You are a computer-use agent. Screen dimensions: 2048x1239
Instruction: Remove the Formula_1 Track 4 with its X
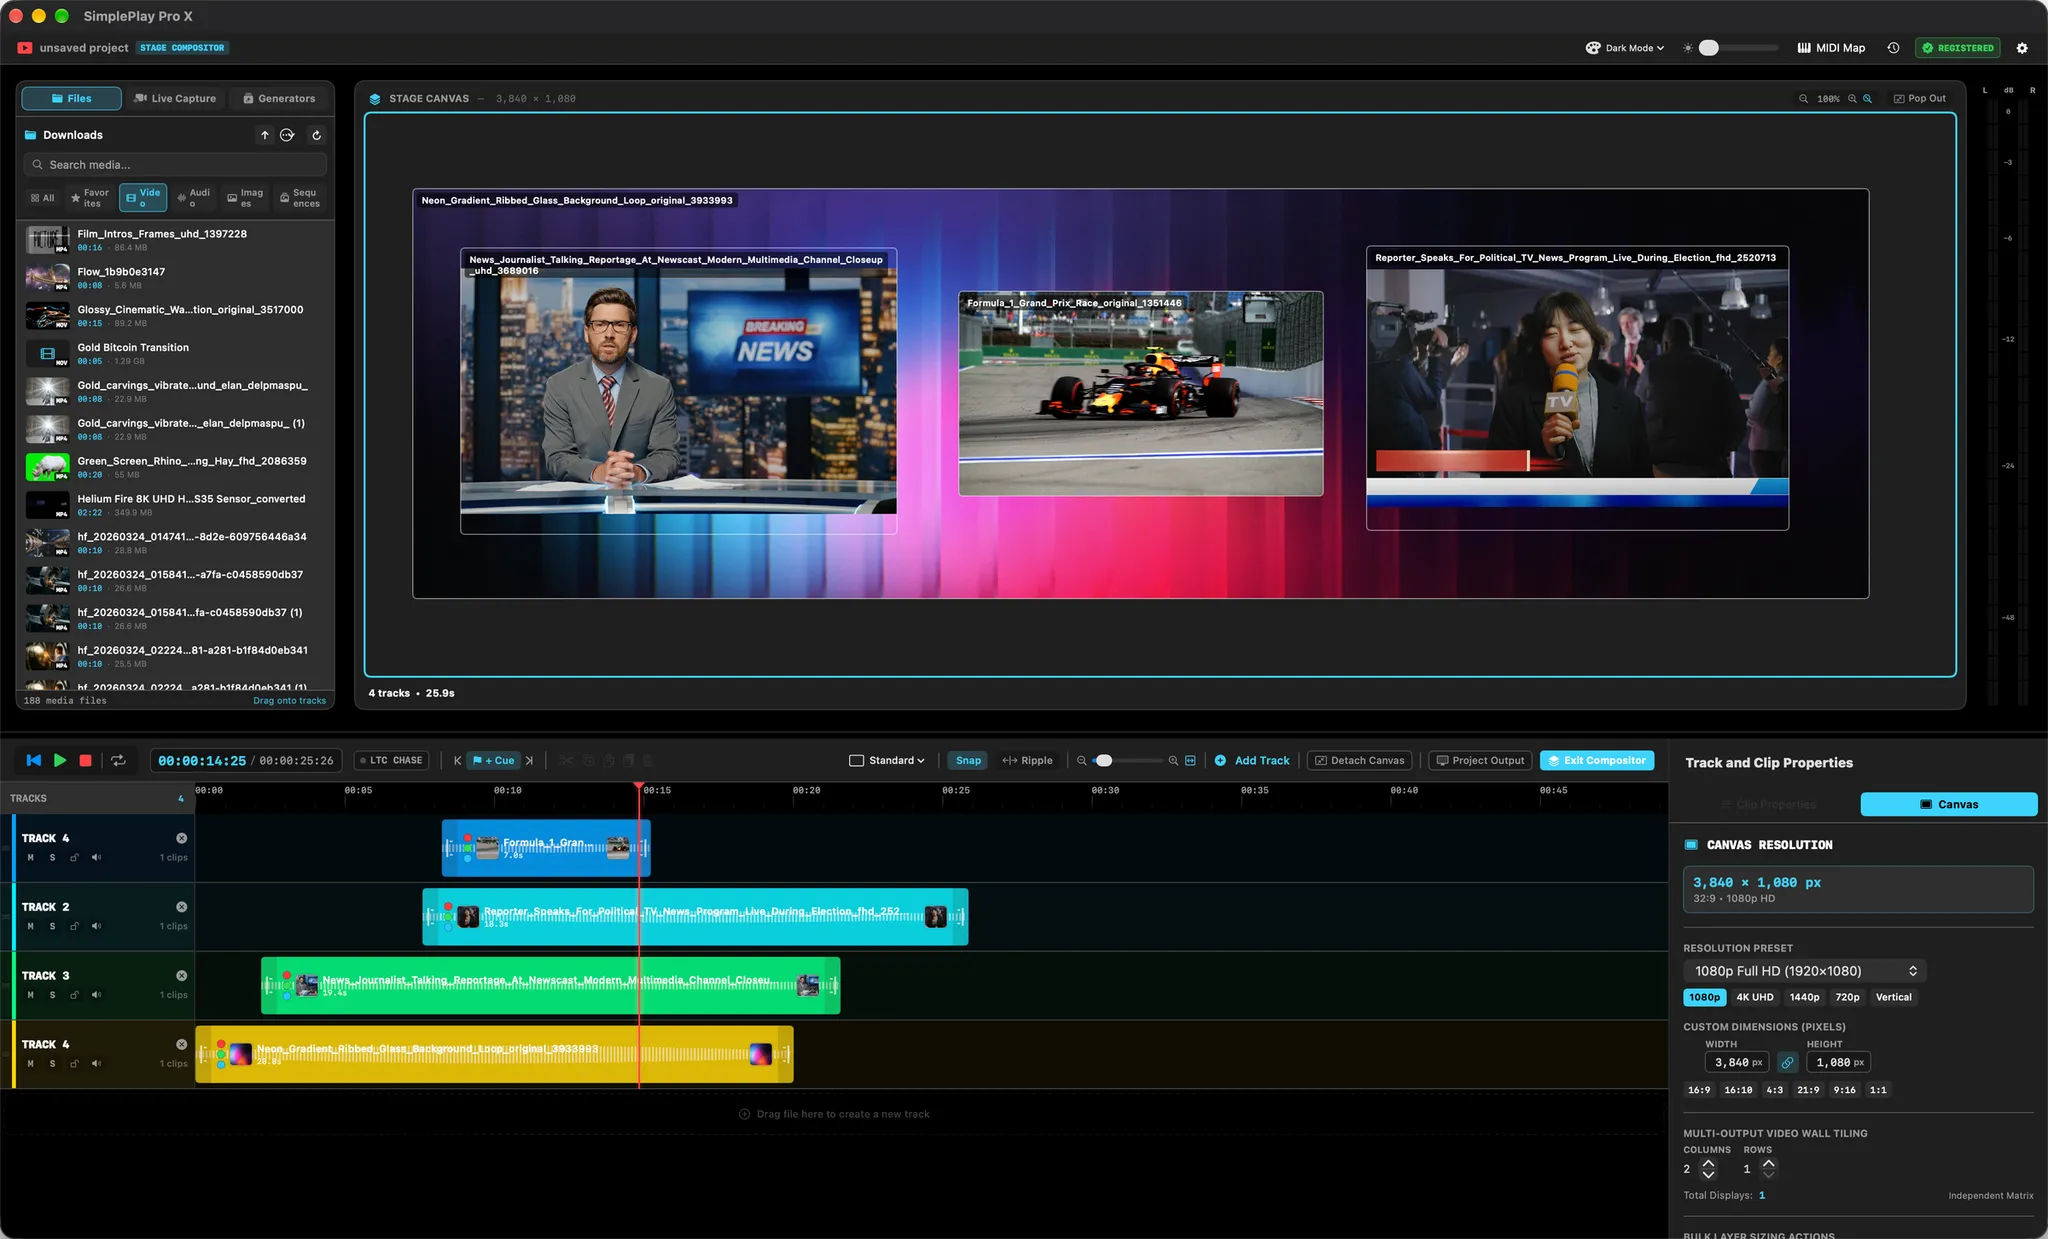(x=181, y=838)
